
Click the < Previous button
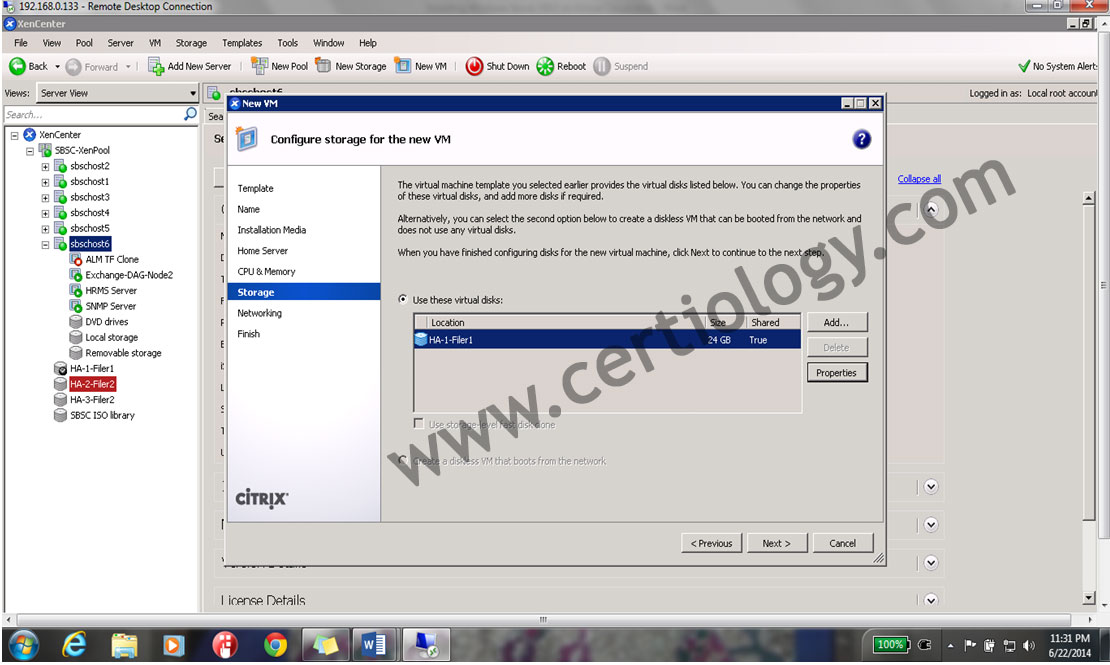[711, 543]
